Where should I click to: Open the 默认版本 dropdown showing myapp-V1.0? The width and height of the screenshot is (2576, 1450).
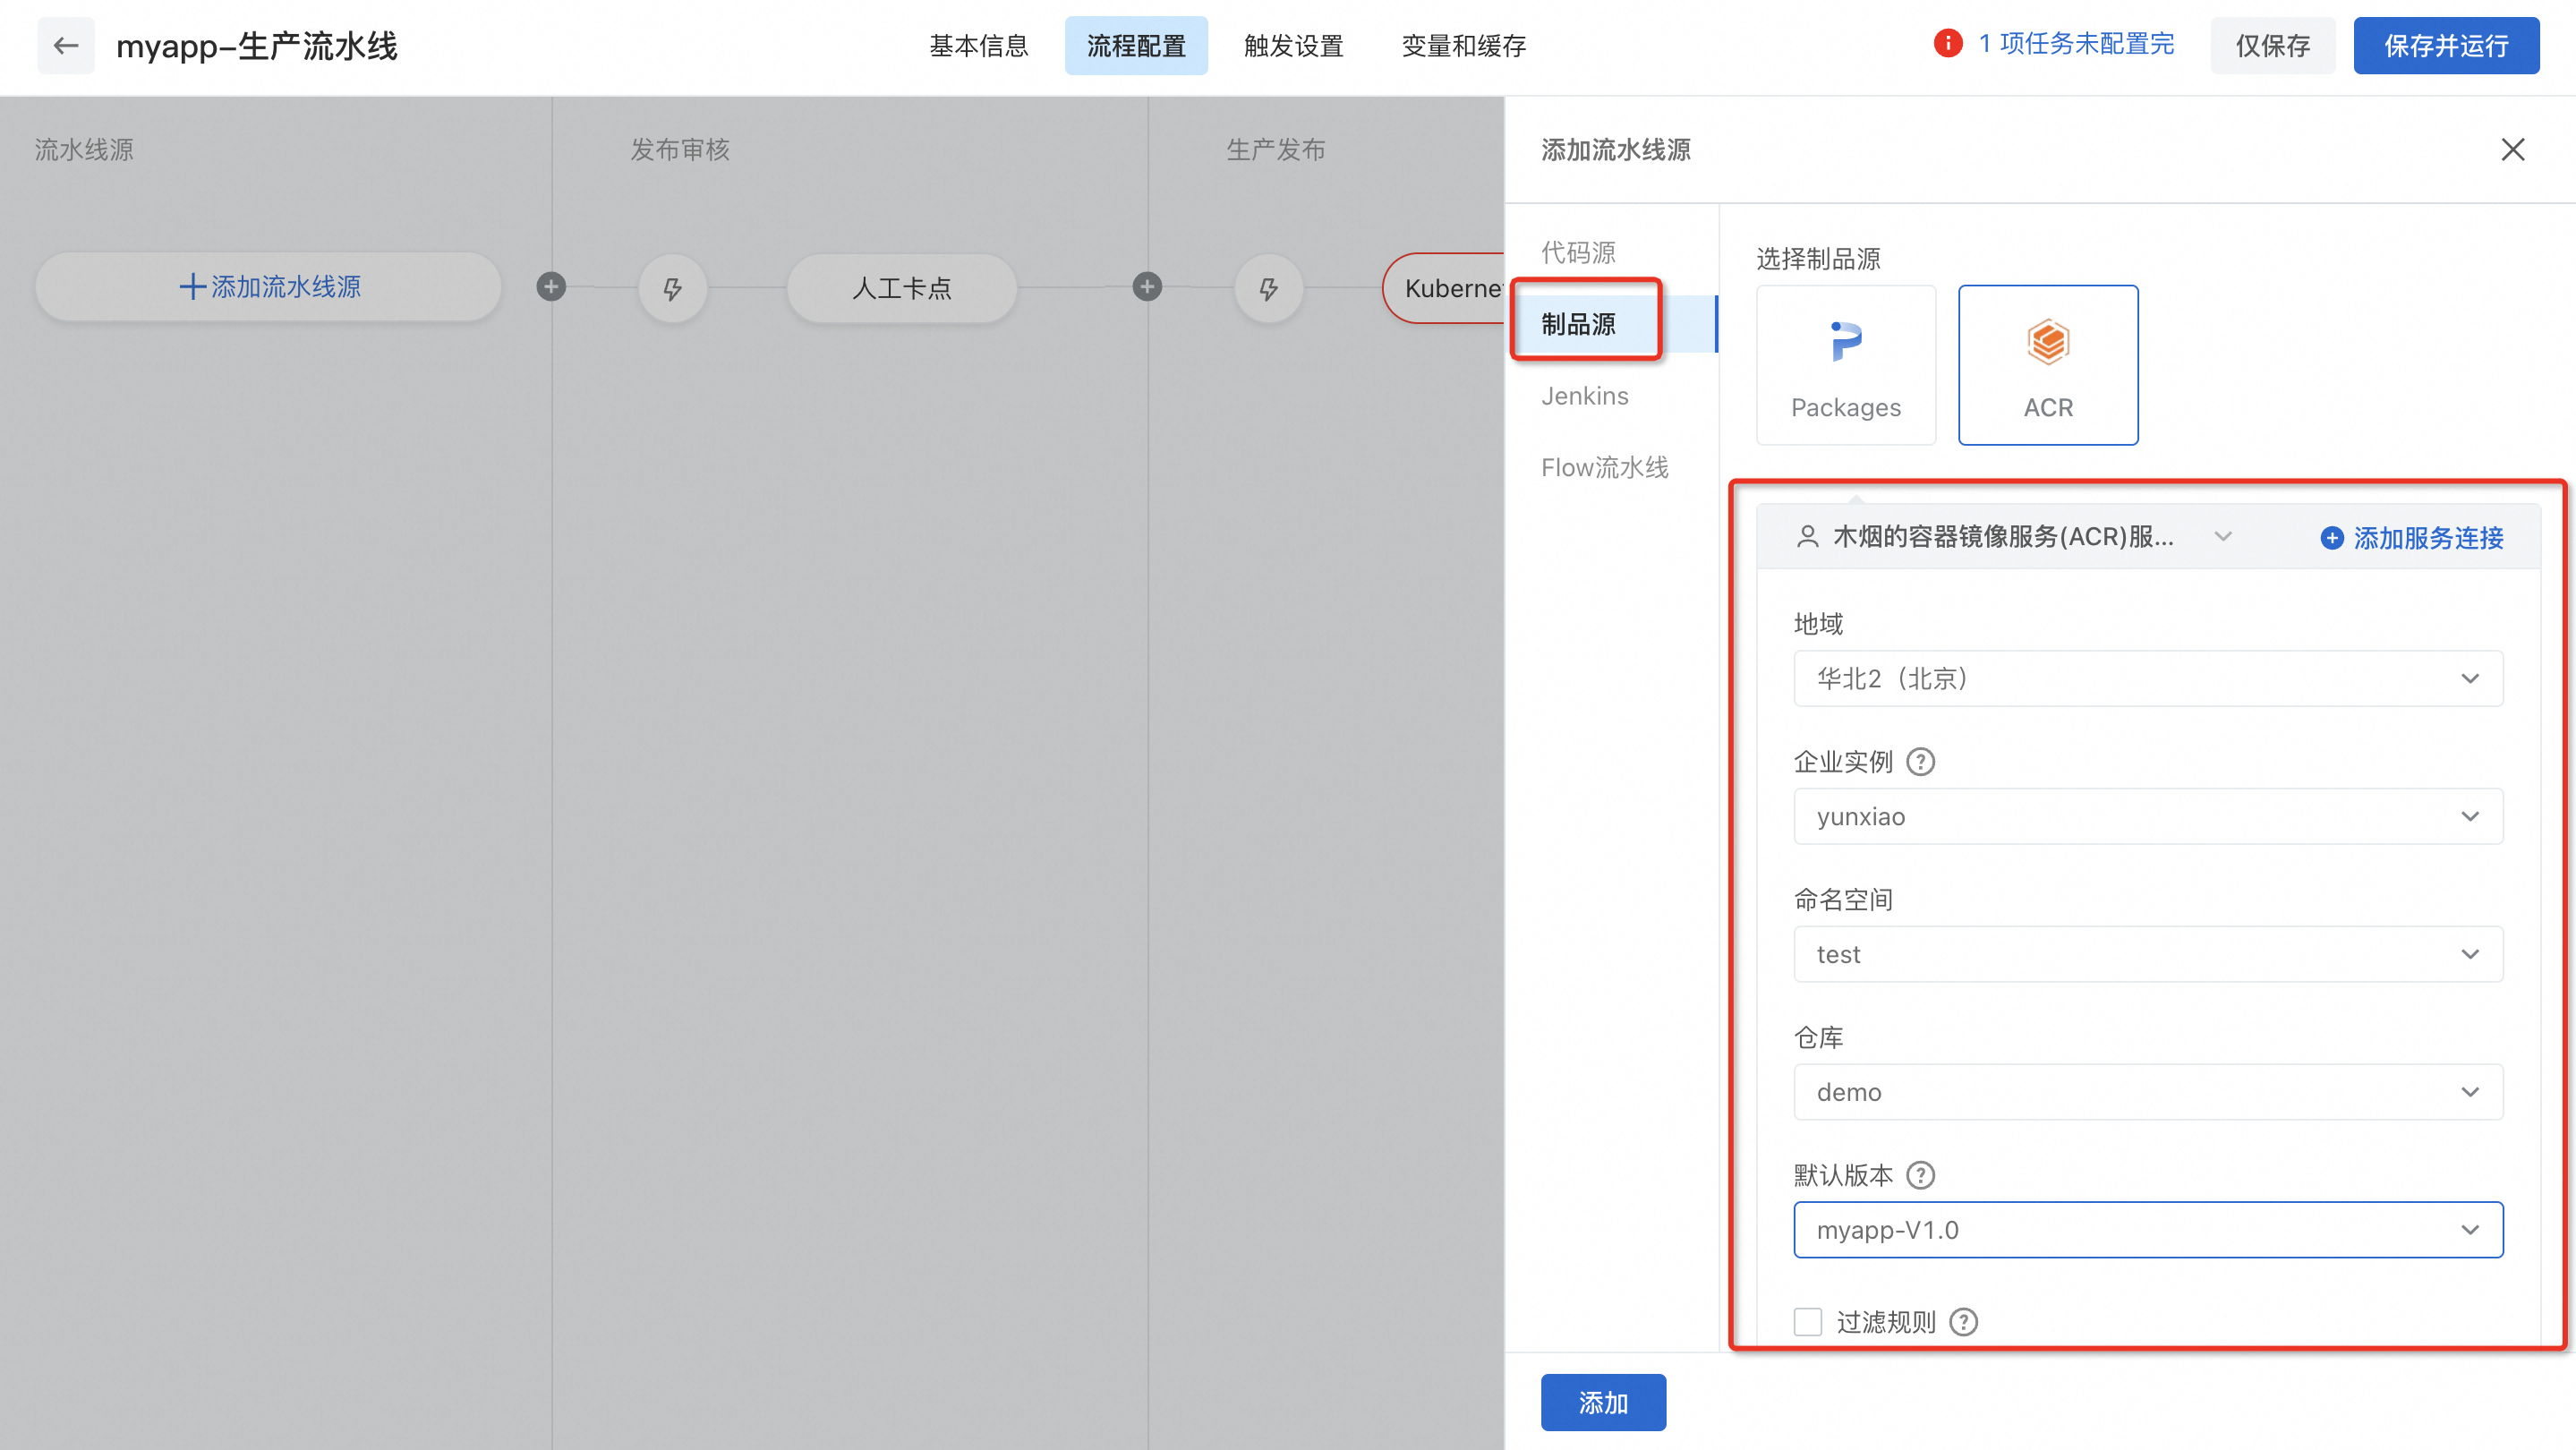[x=2148, y=1230]
